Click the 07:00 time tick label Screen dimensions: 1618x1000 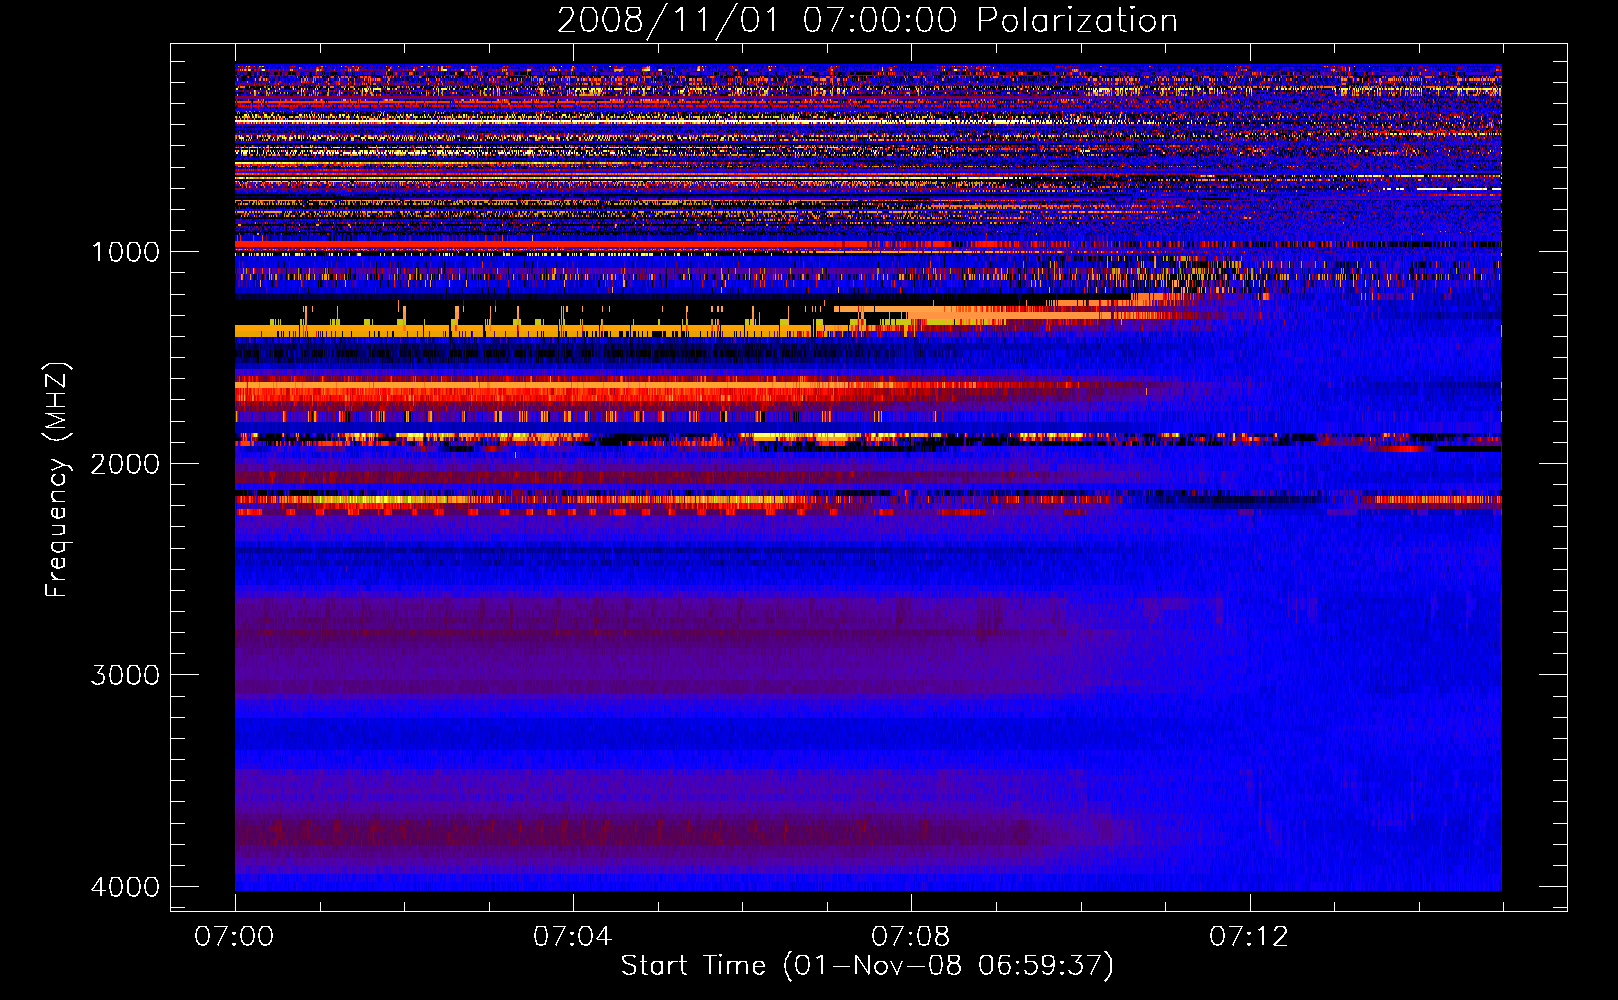[x=234, y=936]
